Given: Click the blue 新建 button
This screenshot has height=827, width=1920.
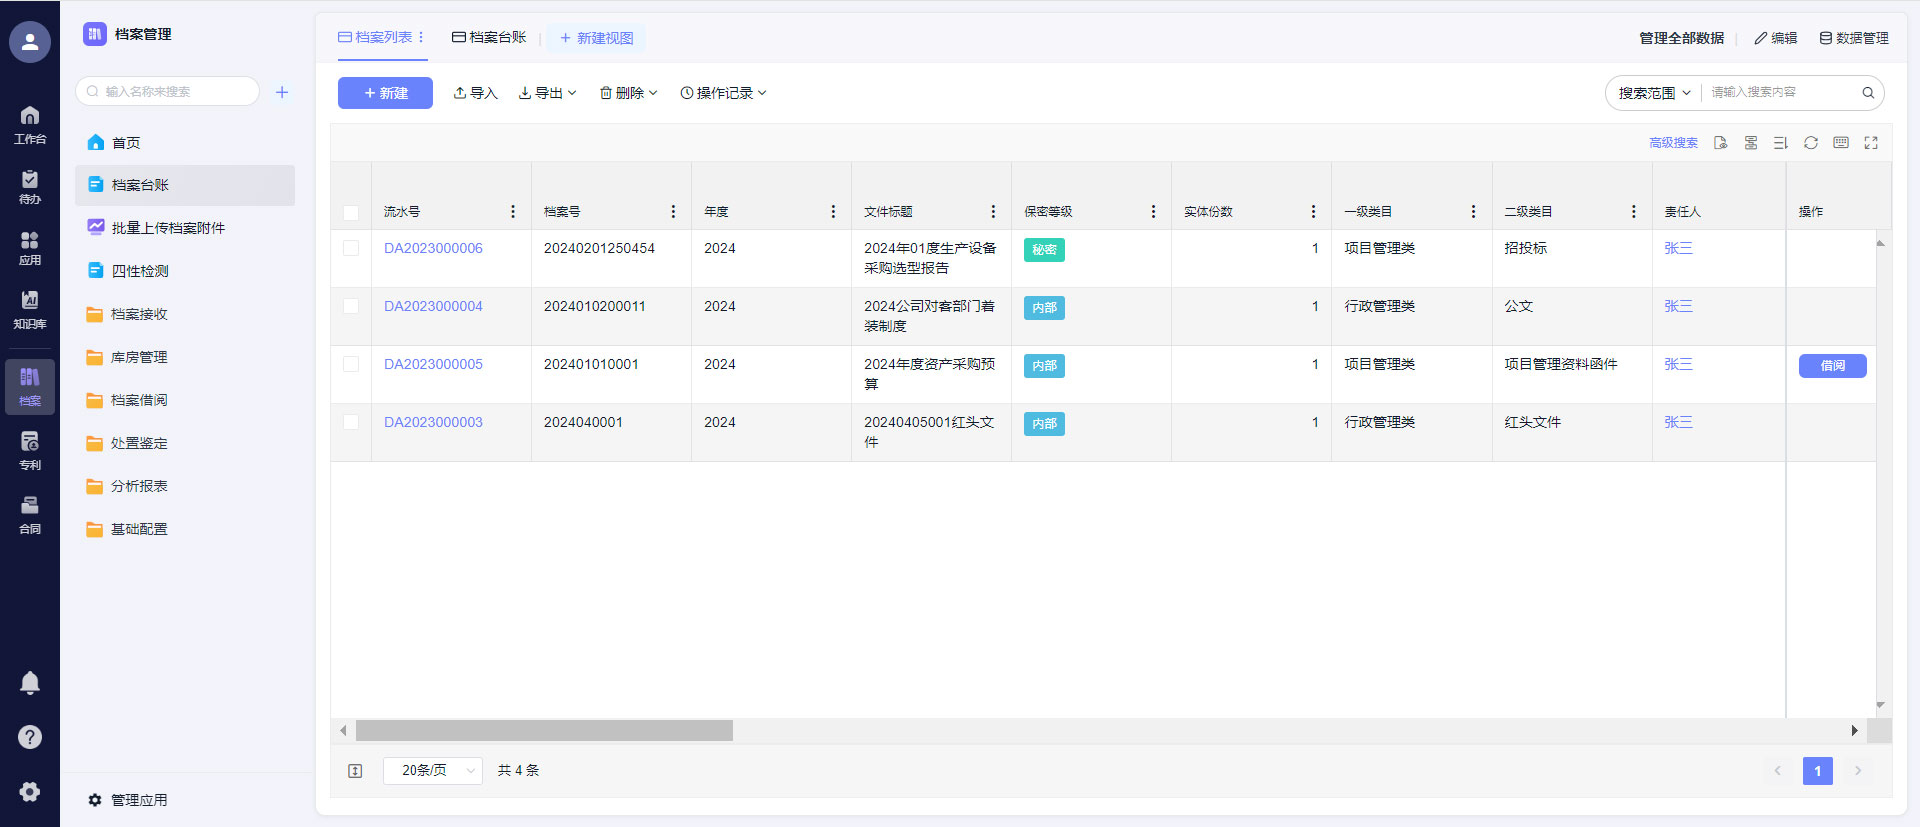Looking at the screenshot, I should [x=385, y=93].
